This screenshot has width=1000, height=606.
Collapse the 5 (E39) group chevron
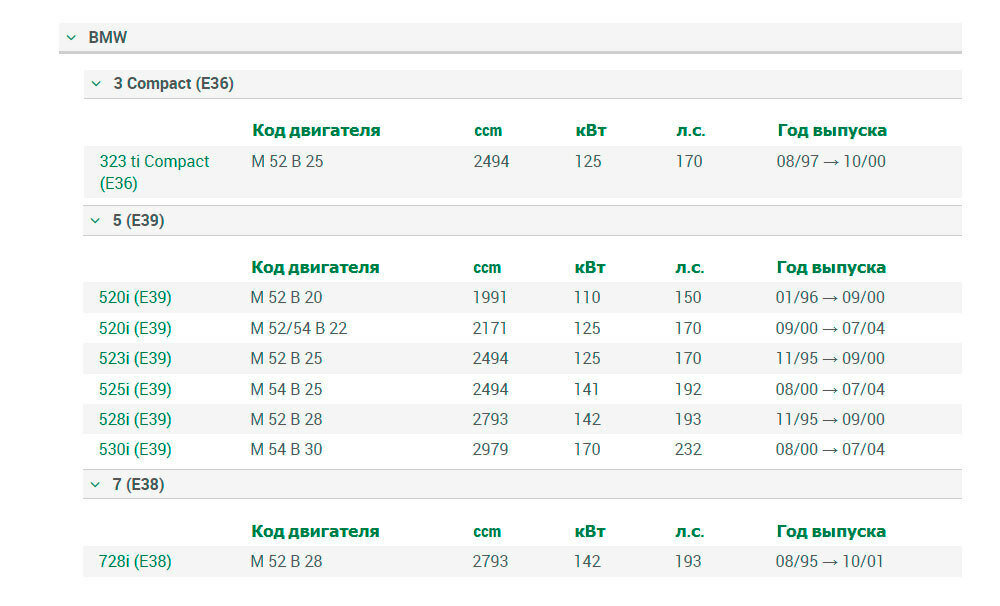click(x=96, y=221)
